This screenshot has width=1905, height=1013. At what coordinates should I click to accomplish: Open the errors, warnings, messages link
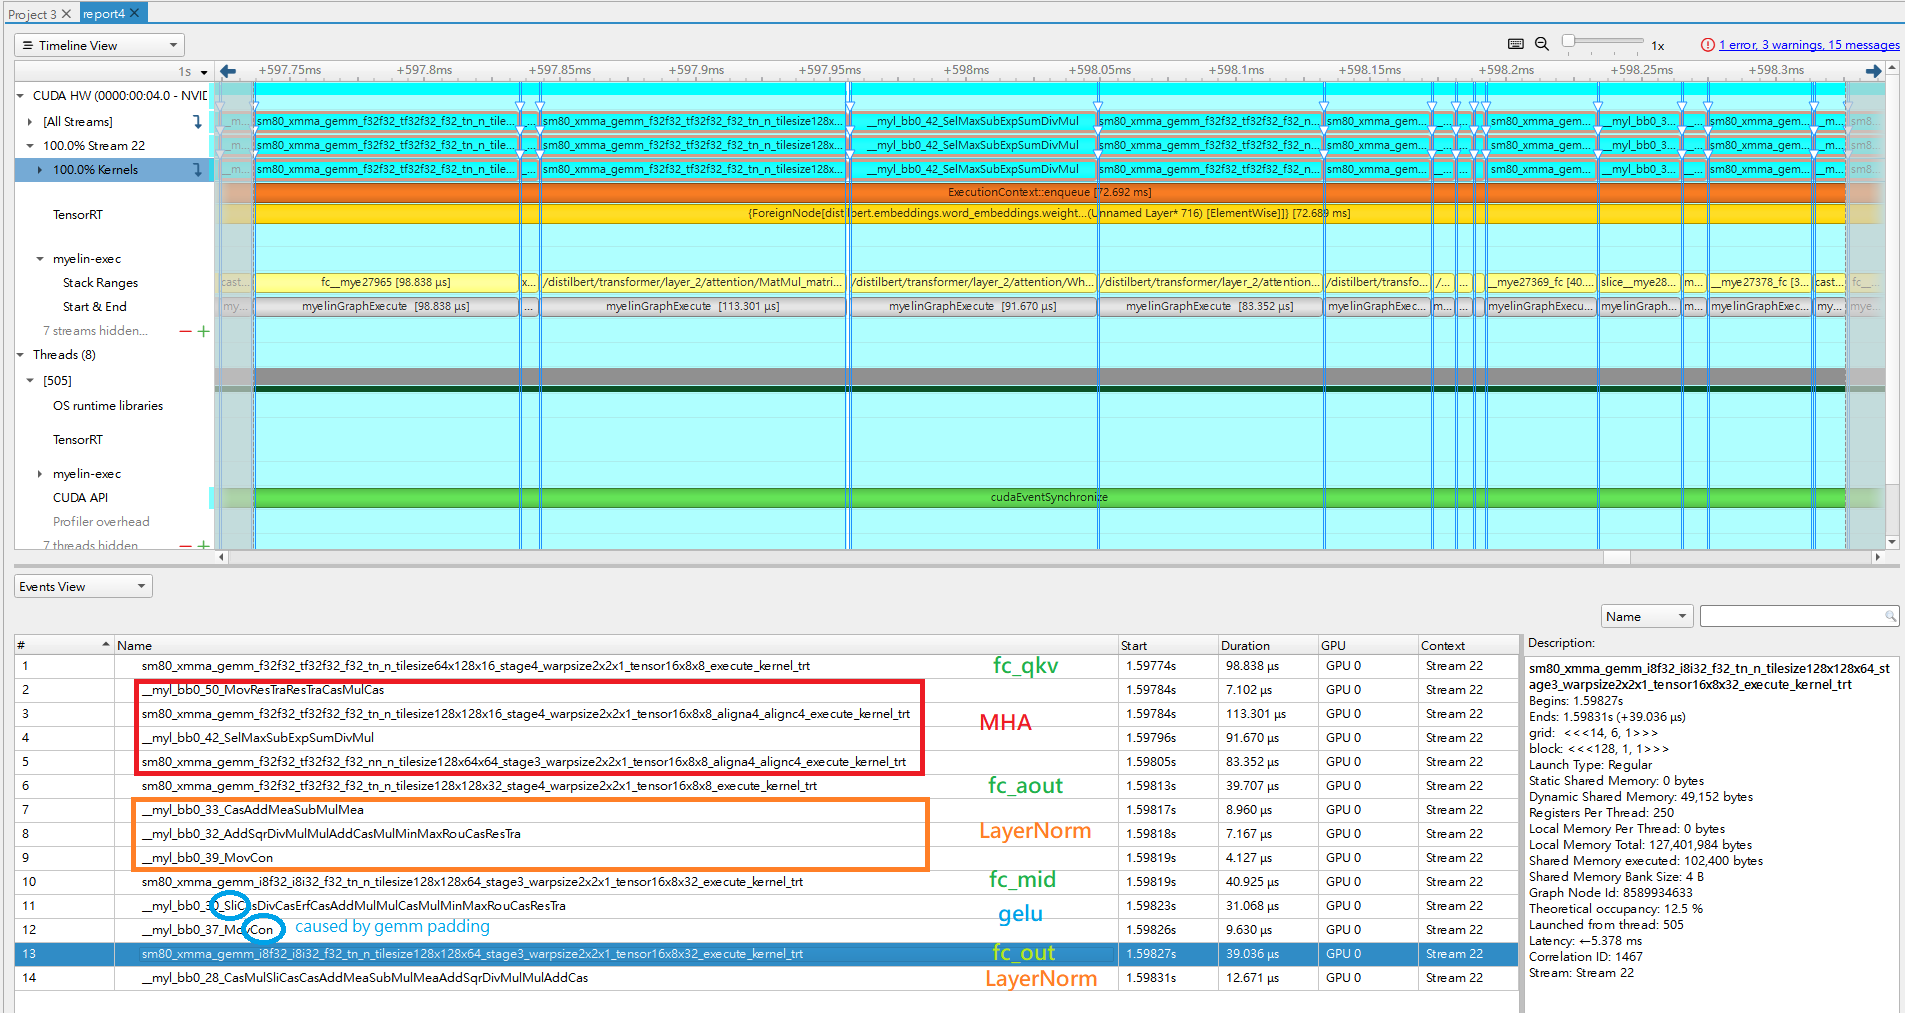pos(1809,45)
